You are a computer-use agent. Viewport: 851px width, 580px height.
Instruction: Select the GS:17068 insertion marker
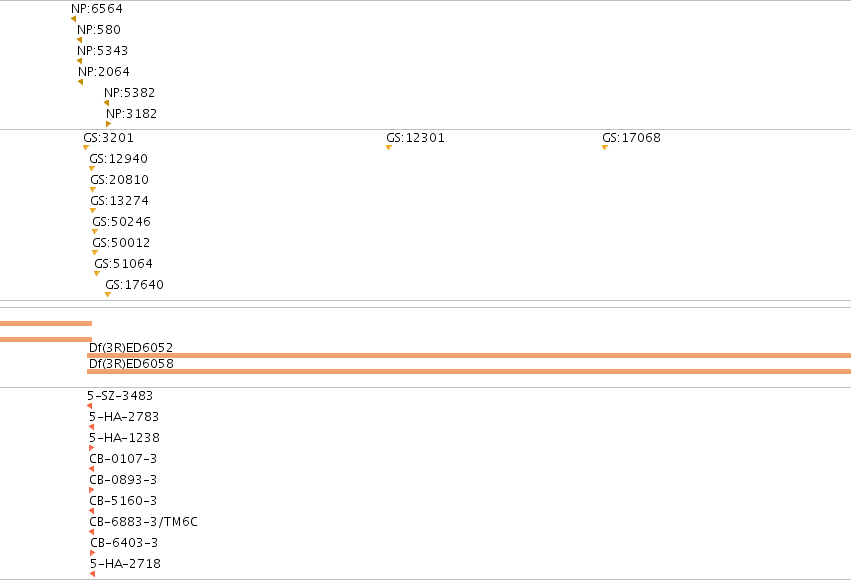[x=605, y=148]
